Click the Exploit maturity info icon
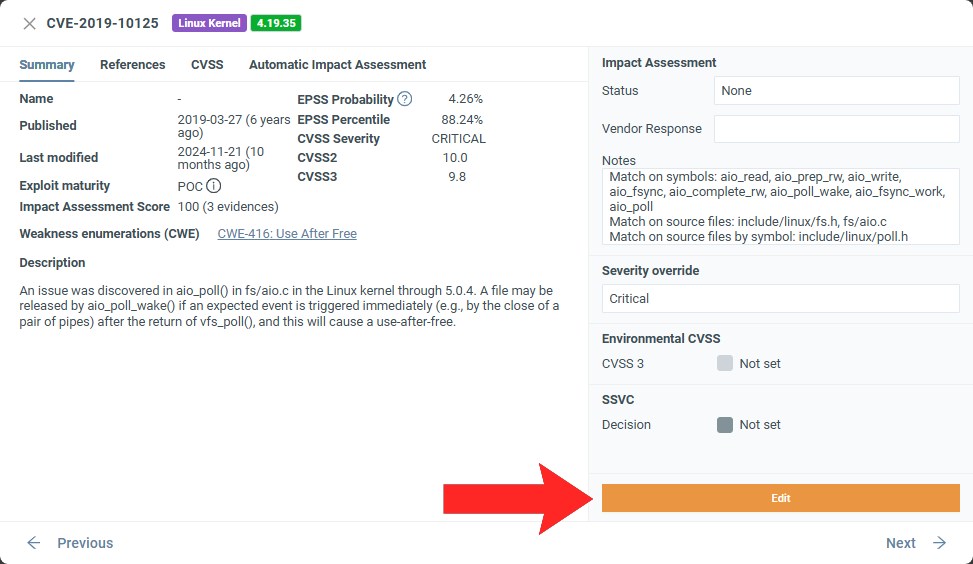This screenshot has height=564, width=973. (x=214, y=186)
